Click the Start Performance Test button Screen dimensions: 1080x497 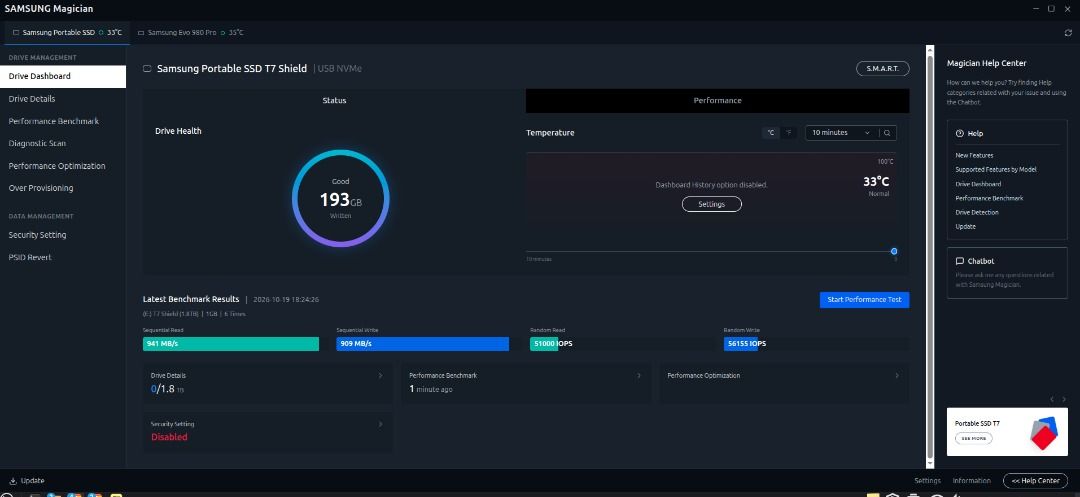coord(864,300)
